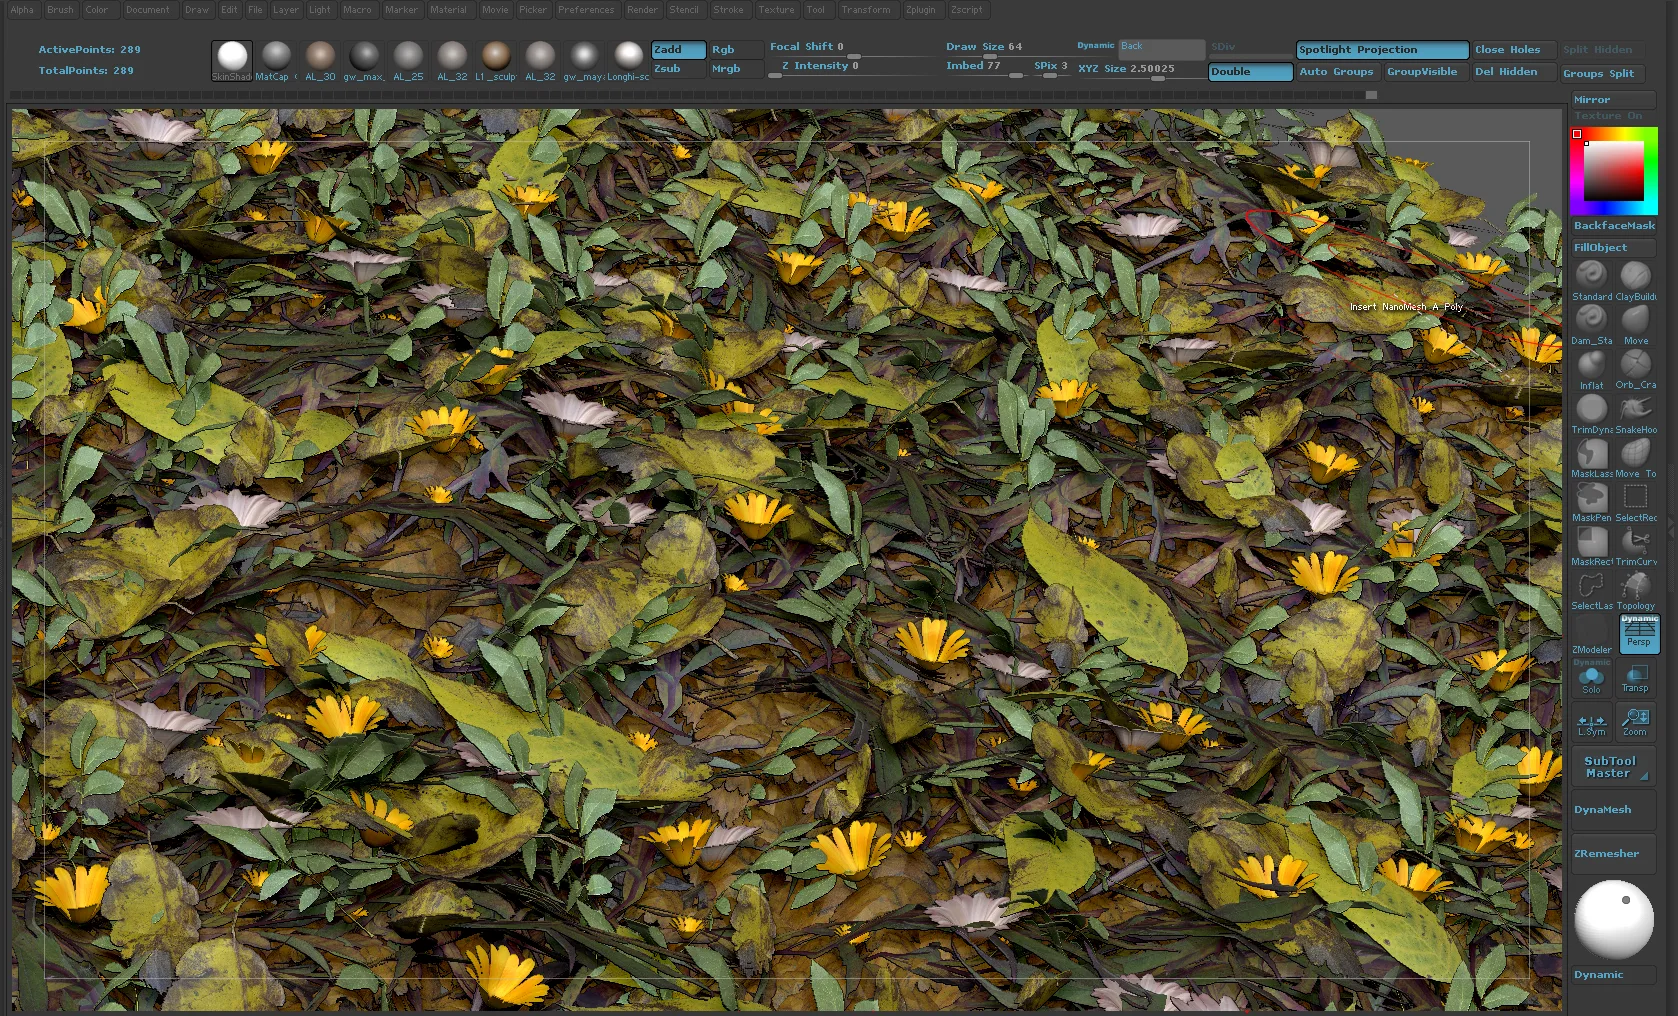1678x1016 pixels.
Task: Select the Inflat brush
Action: (x=1590, y=365)
